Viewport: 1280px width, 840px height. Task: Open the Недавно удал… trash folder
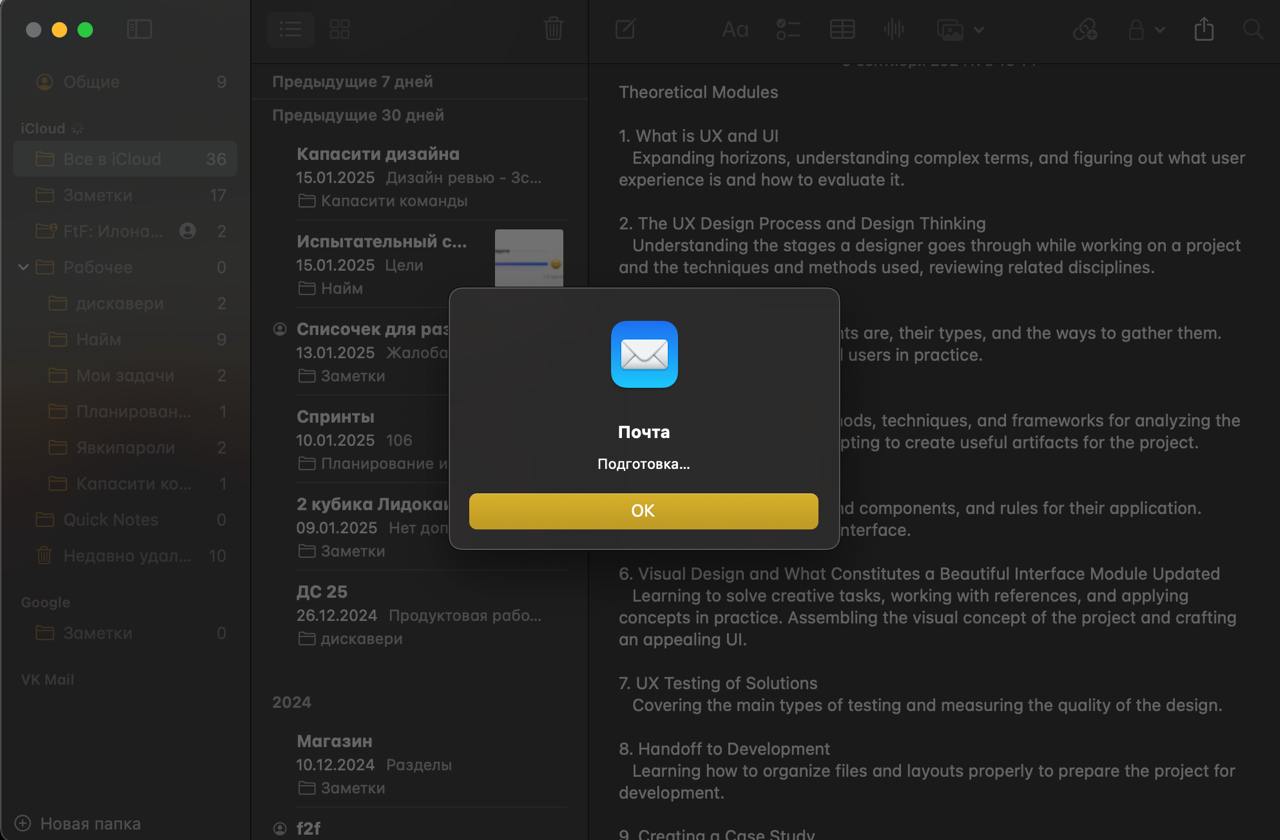click(x=126, y=555)
